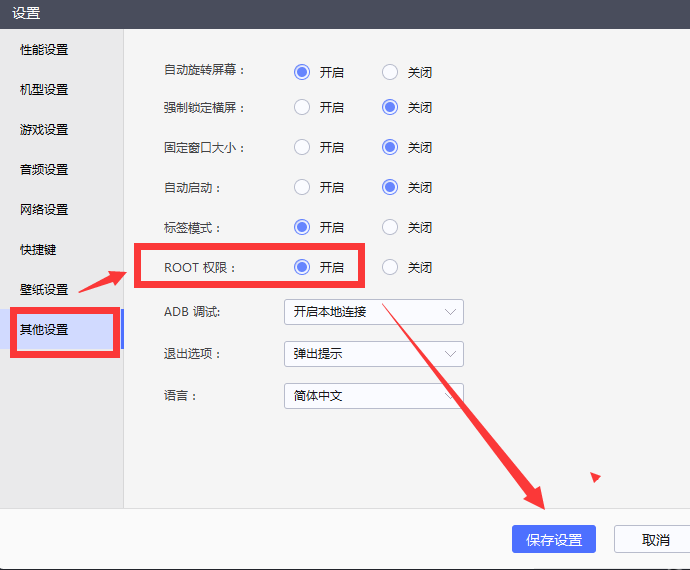Screen dimensions: 690x570
Task: Go to 音频设置 section
Action: (x=45, y=170)
